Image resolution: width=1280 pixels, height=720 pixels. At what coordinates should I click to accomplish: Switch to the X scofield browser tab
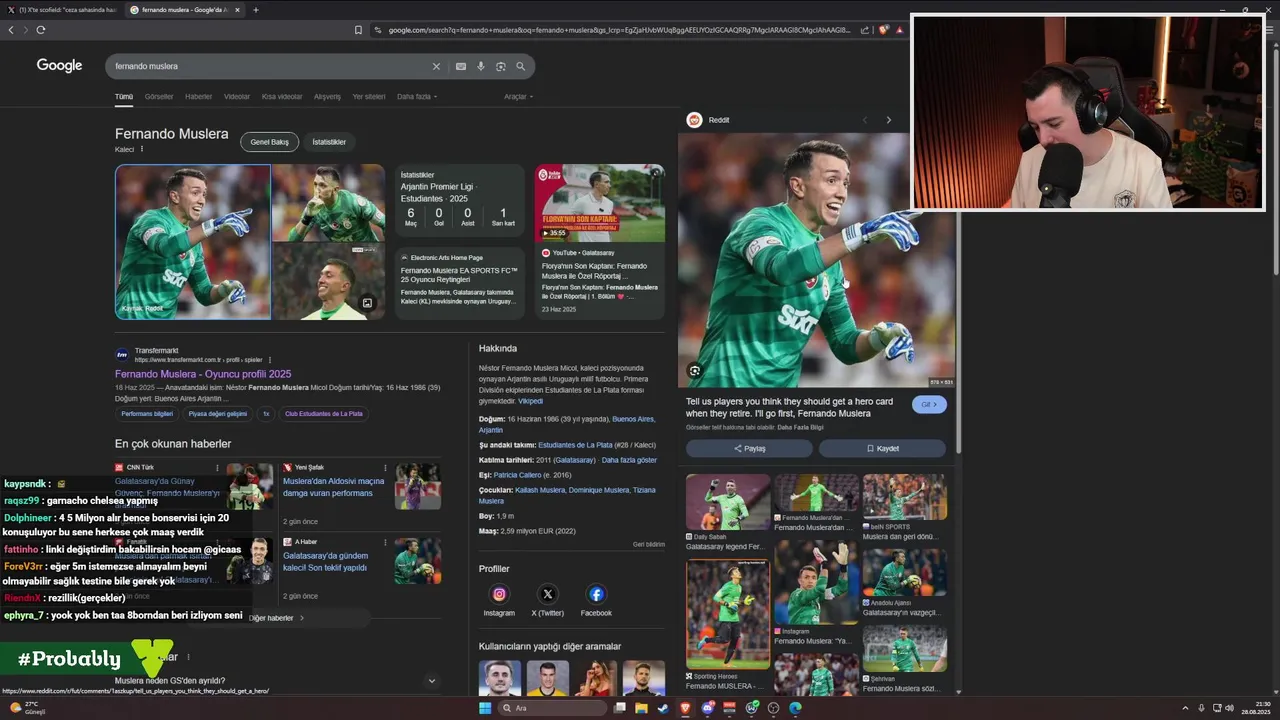click(x=62, y=10)
